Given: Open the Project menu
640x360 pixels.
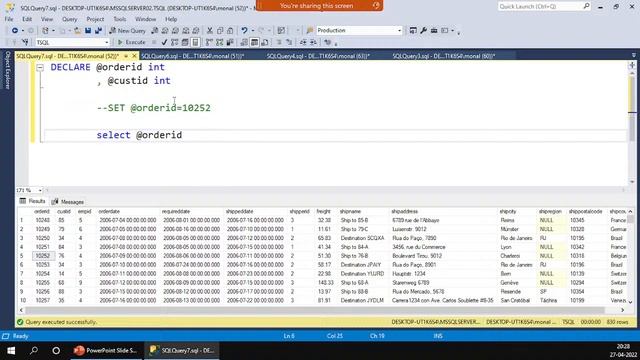Looking at the screenshot, I should click(95, 19).
